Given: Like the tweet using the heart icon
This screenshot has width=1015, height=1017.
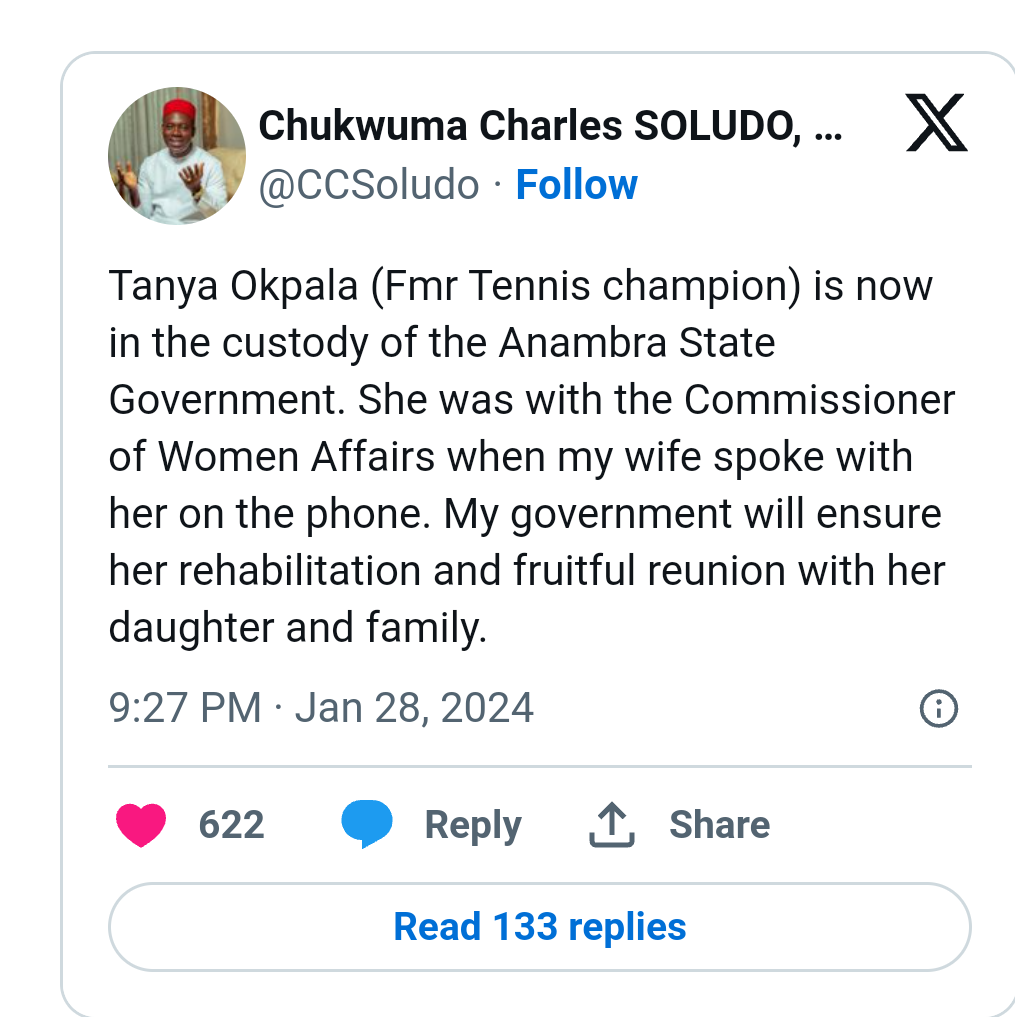Looking at the screenshot, I should tap(140, 824).
